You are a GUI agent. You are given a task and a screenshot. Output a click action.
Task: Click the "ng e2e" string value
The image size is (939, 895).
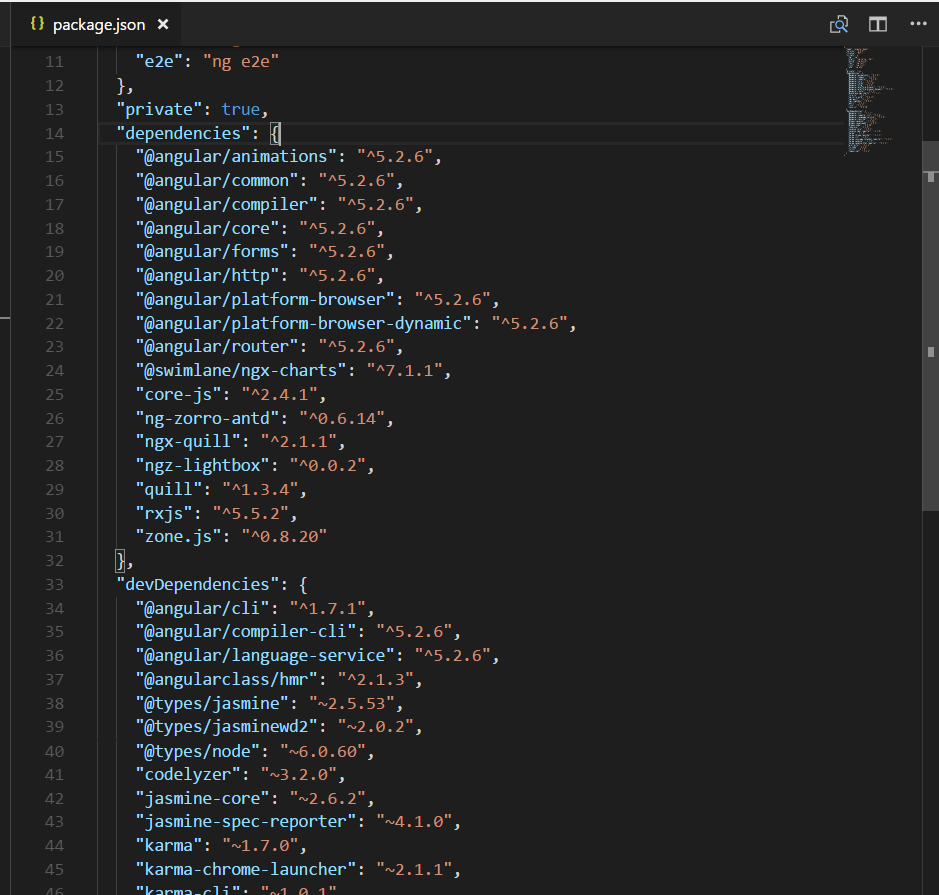tap(241, 62)
